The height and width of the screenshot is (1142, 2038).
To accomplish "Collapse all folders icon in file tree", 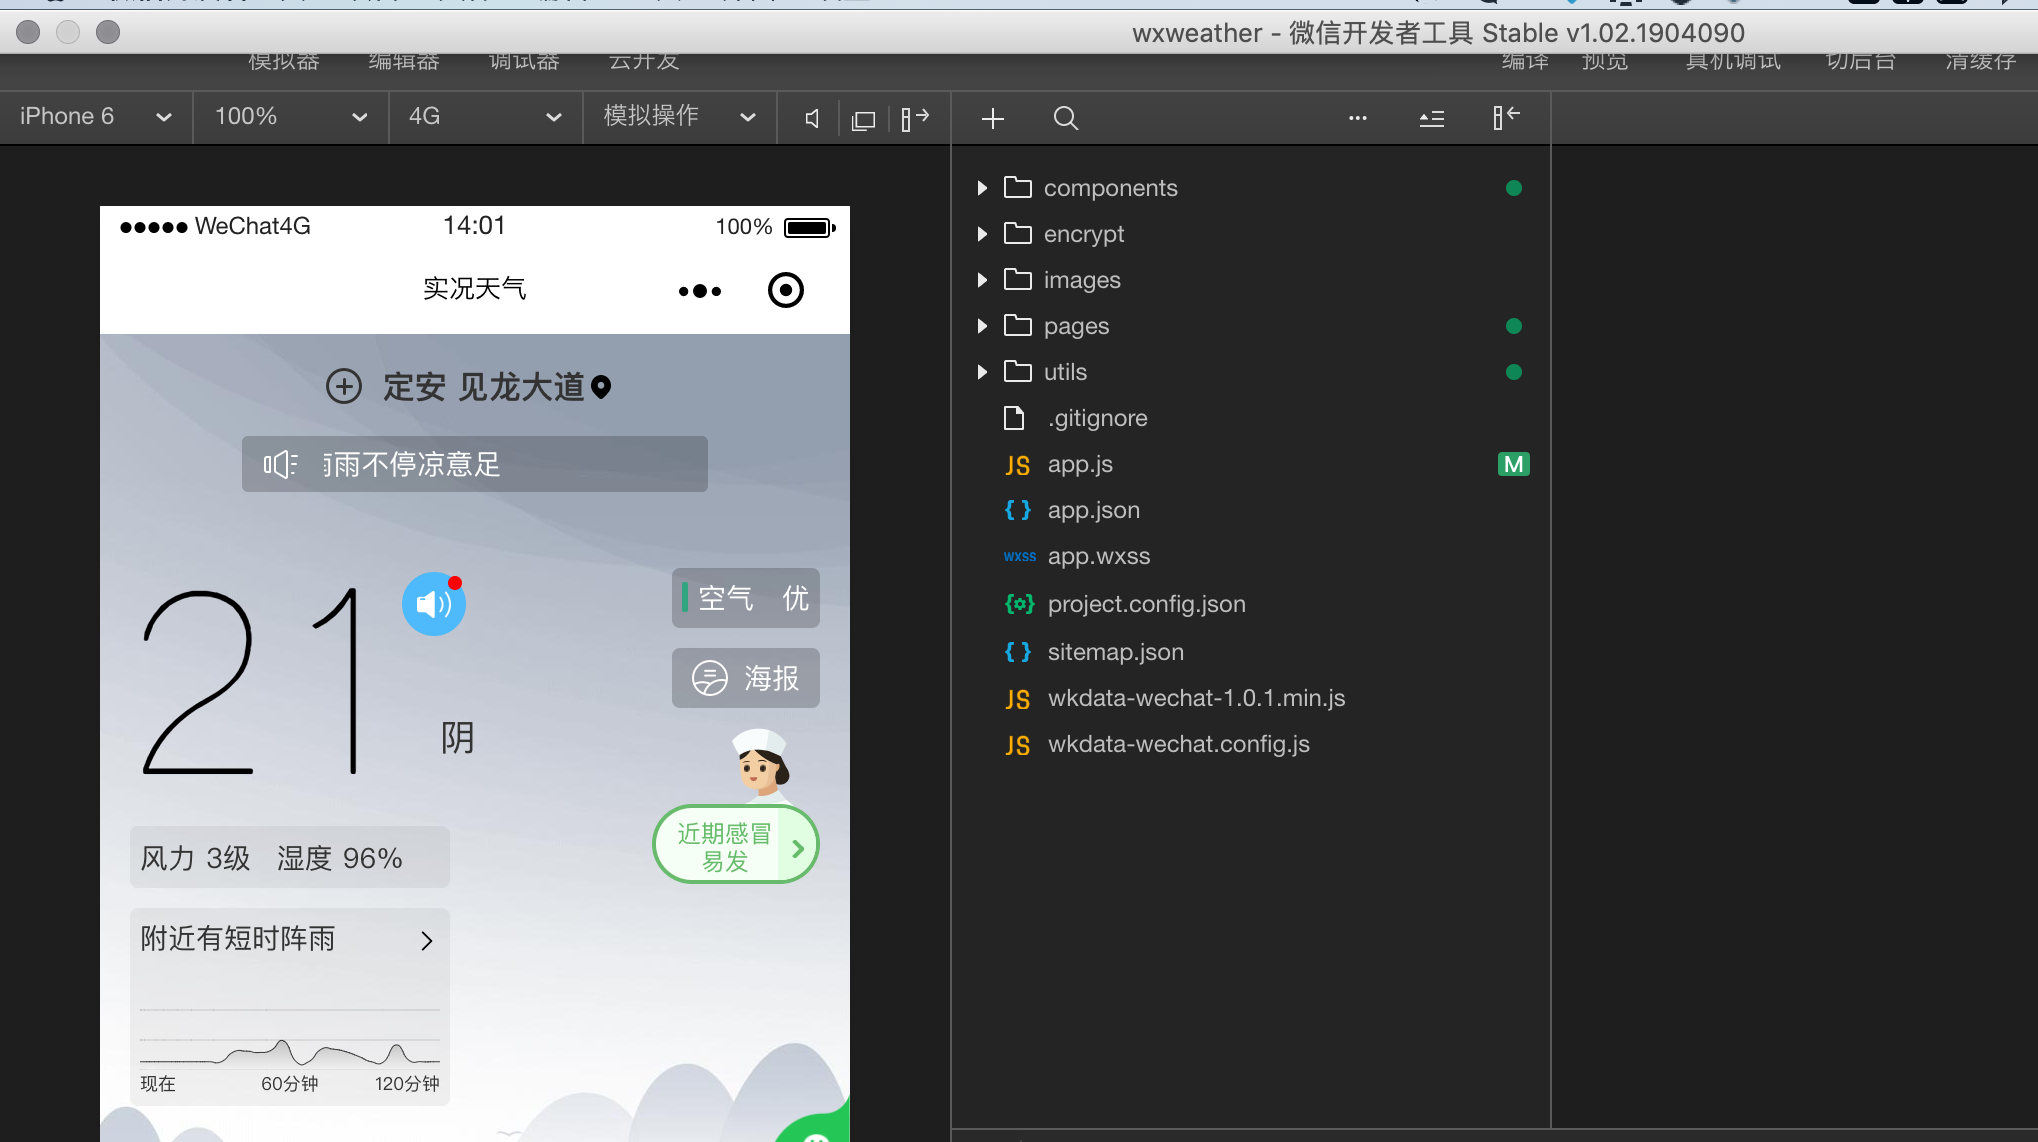I will [x=1431, y=119].
